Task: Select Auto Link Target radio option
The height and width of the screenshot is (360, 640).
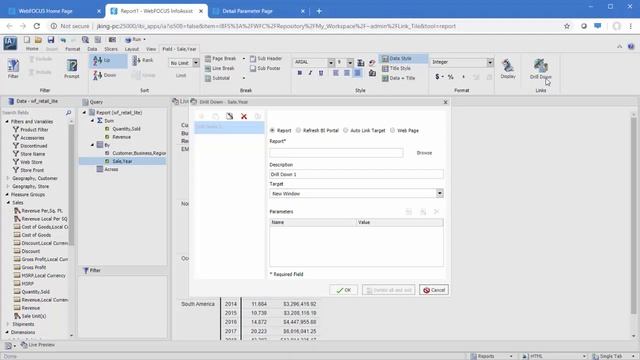Action: [x=346, y=130]
